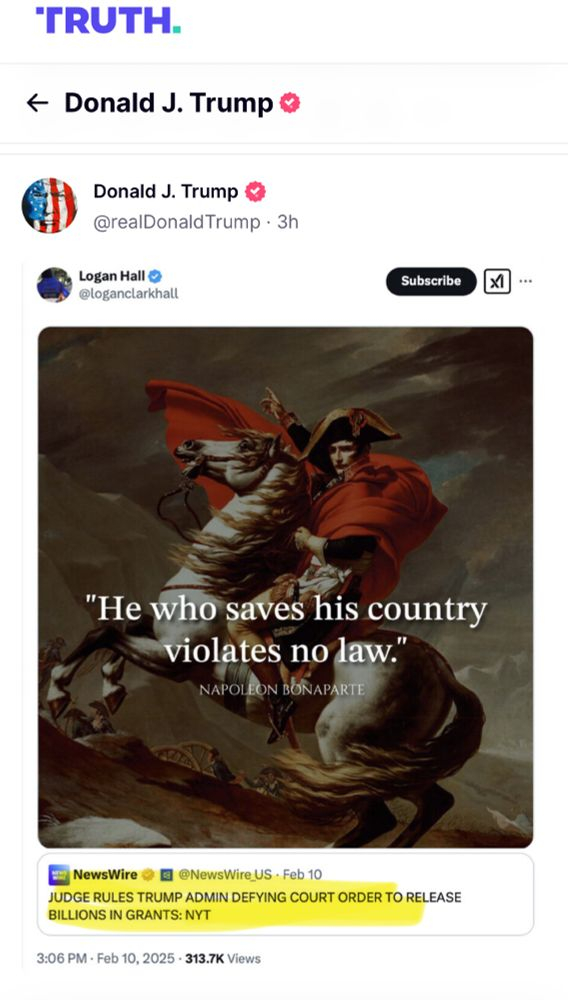Screen dimensions: 568x1000
Task: Select Logan Hall's blue verified checkmark
Action: point(156,276)
